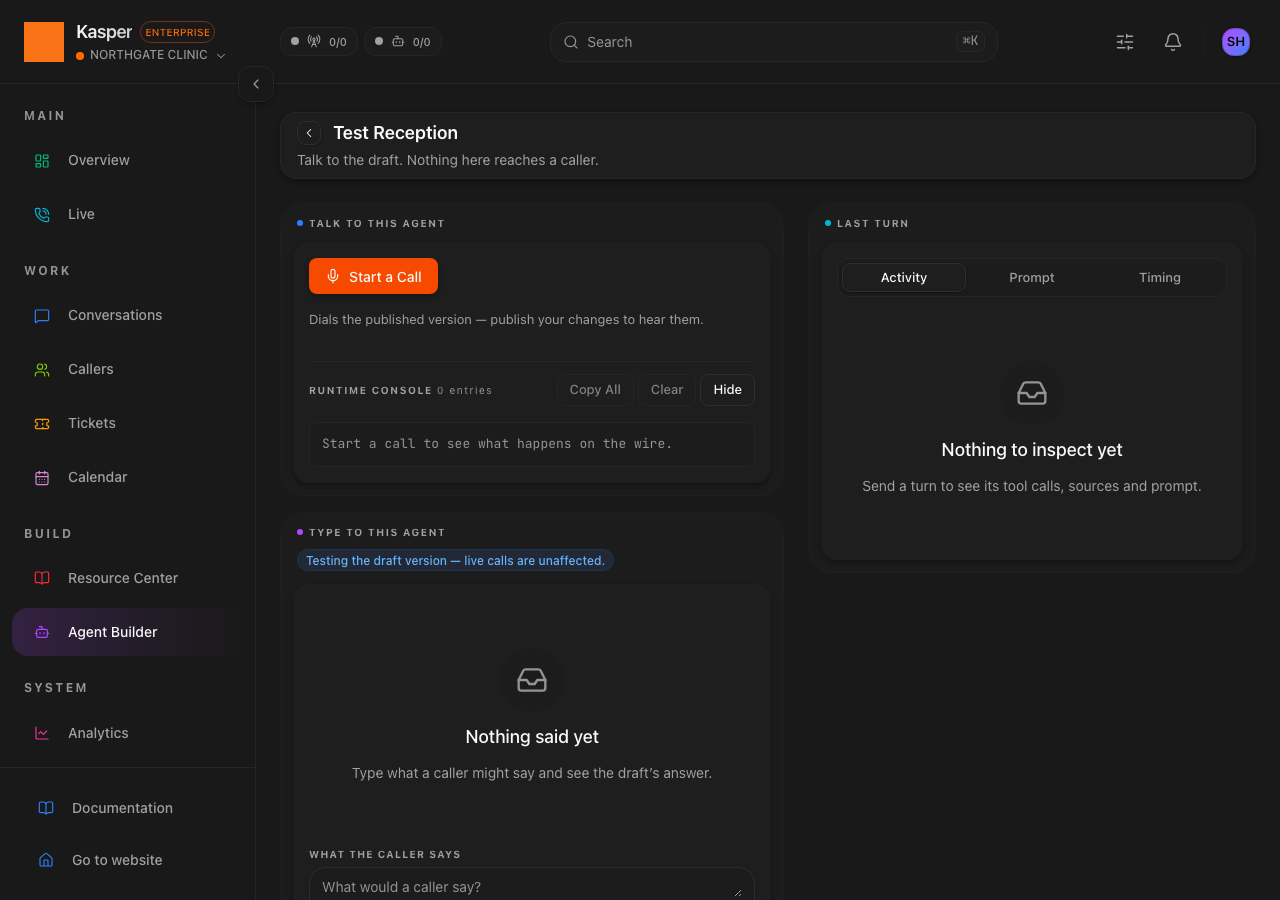Follow the Go to website link
This screenshot has width=1280, height=900.
126,860
